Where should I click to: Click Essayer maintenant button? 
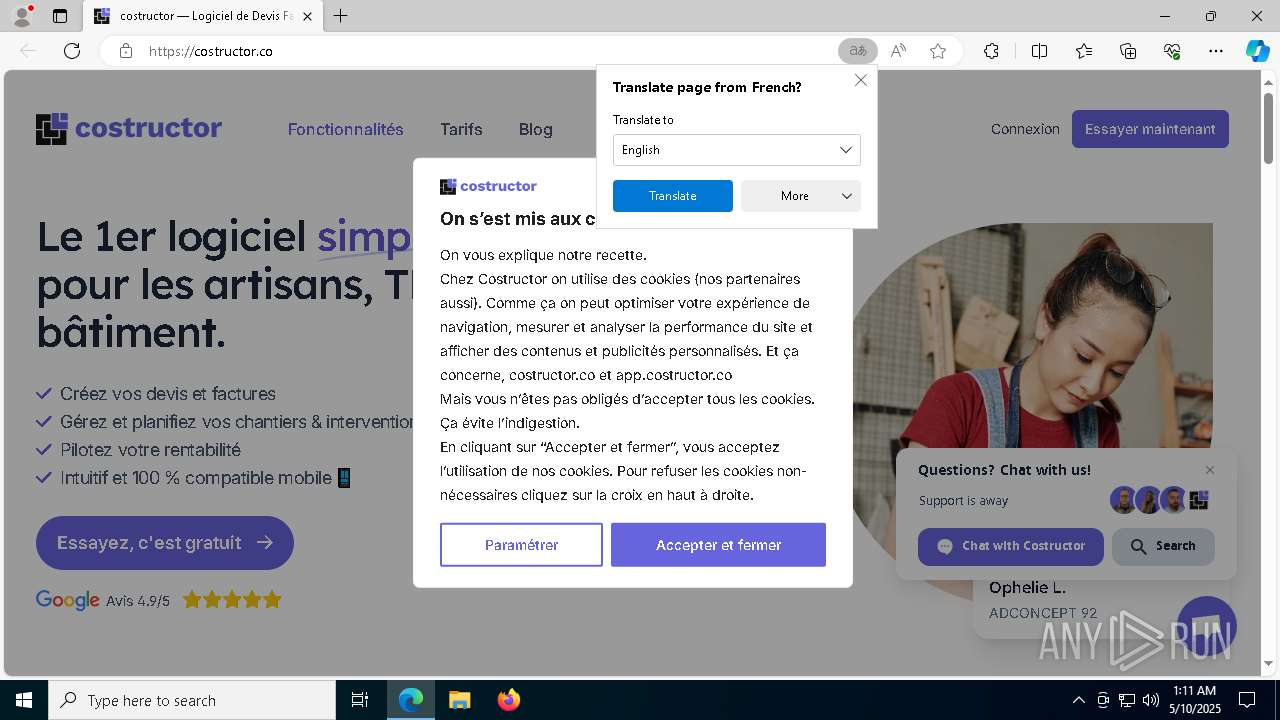tap(1150, 129)
